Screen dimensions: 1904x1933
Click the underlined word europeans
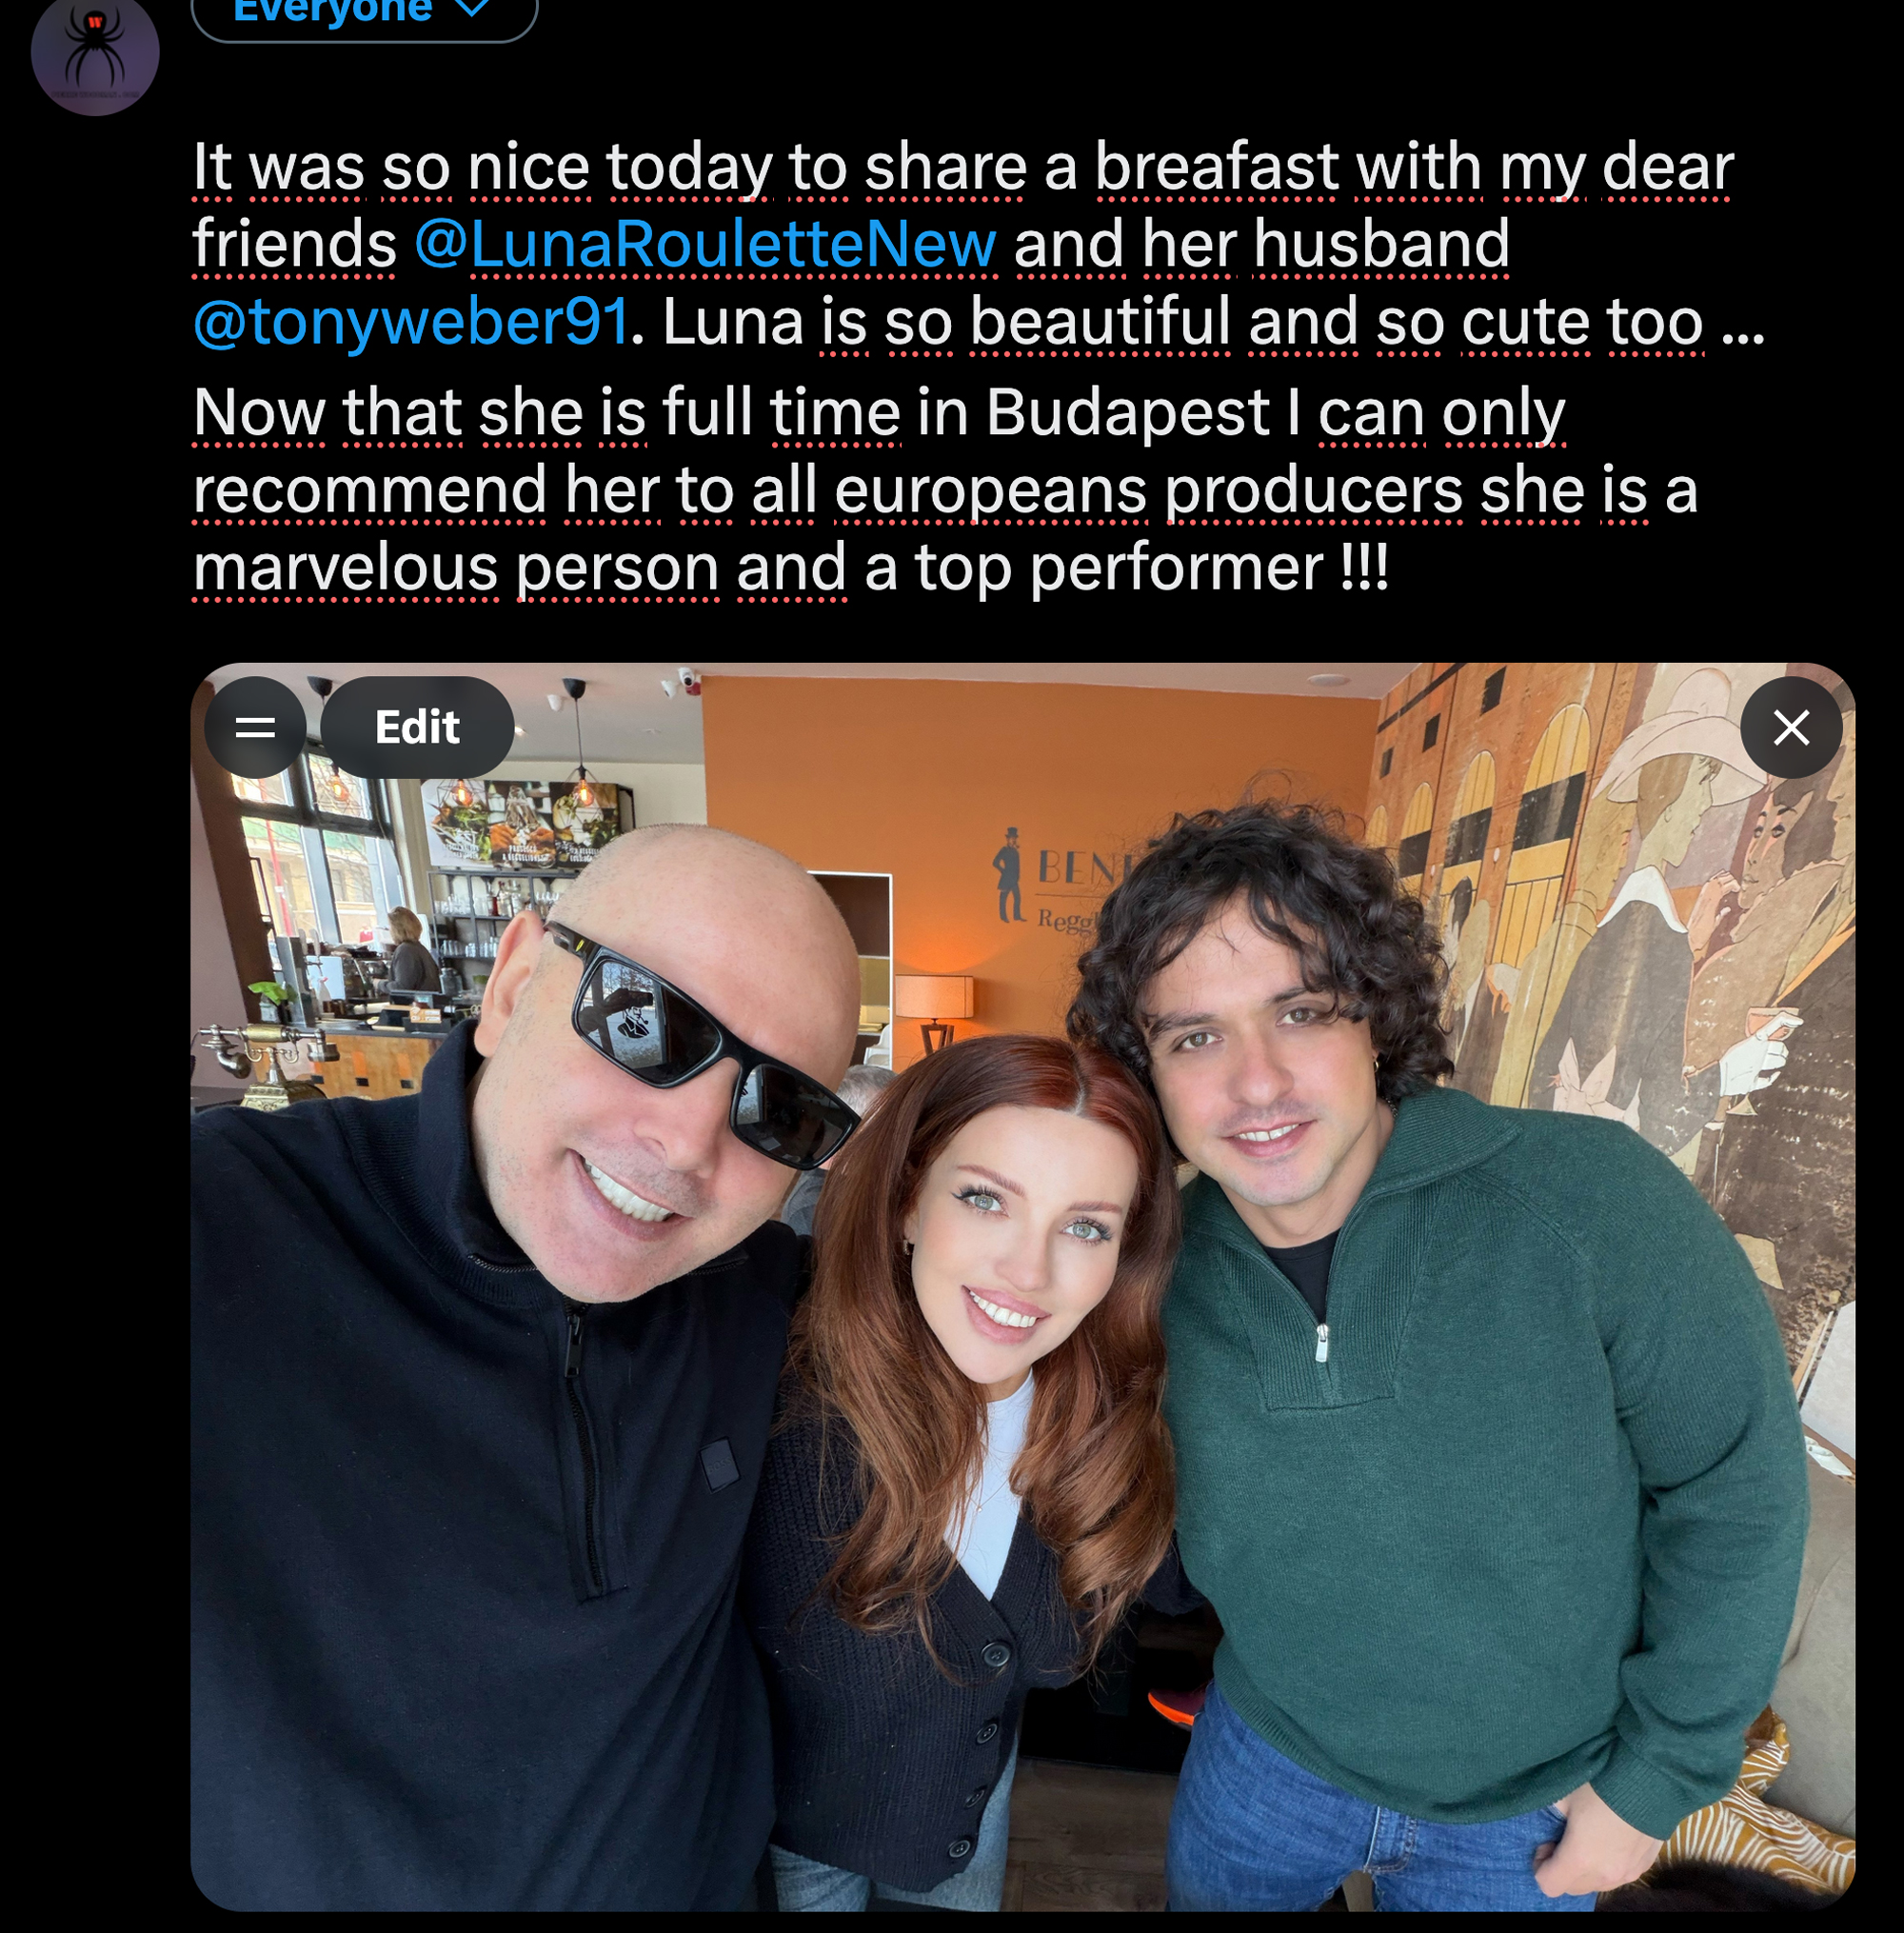990,490
